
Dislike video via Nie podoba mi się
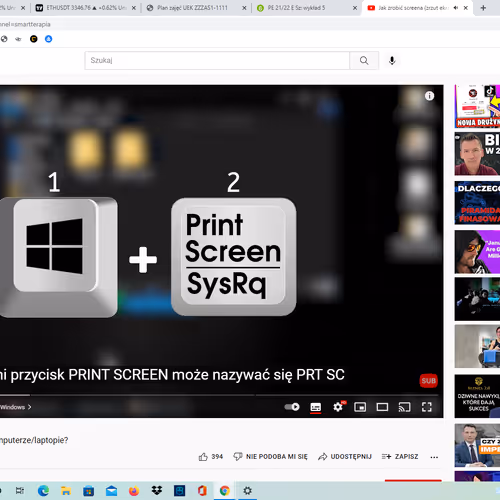tap(270, 456)
